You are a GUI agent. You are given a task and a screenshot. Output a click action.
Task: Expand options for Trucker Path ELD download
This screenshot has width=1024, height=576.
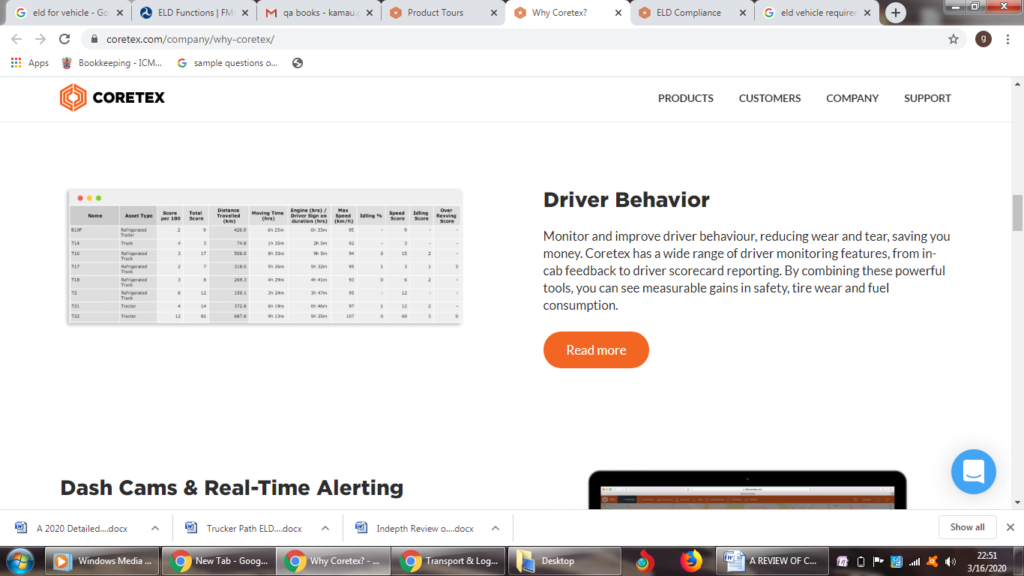(325, 528)
